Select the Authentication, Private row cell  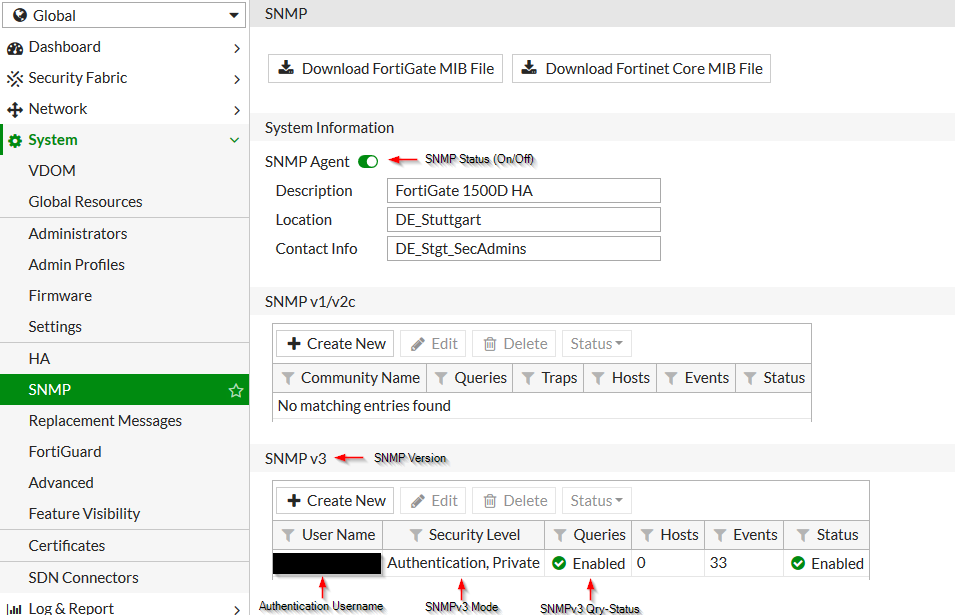click(463, 563)
